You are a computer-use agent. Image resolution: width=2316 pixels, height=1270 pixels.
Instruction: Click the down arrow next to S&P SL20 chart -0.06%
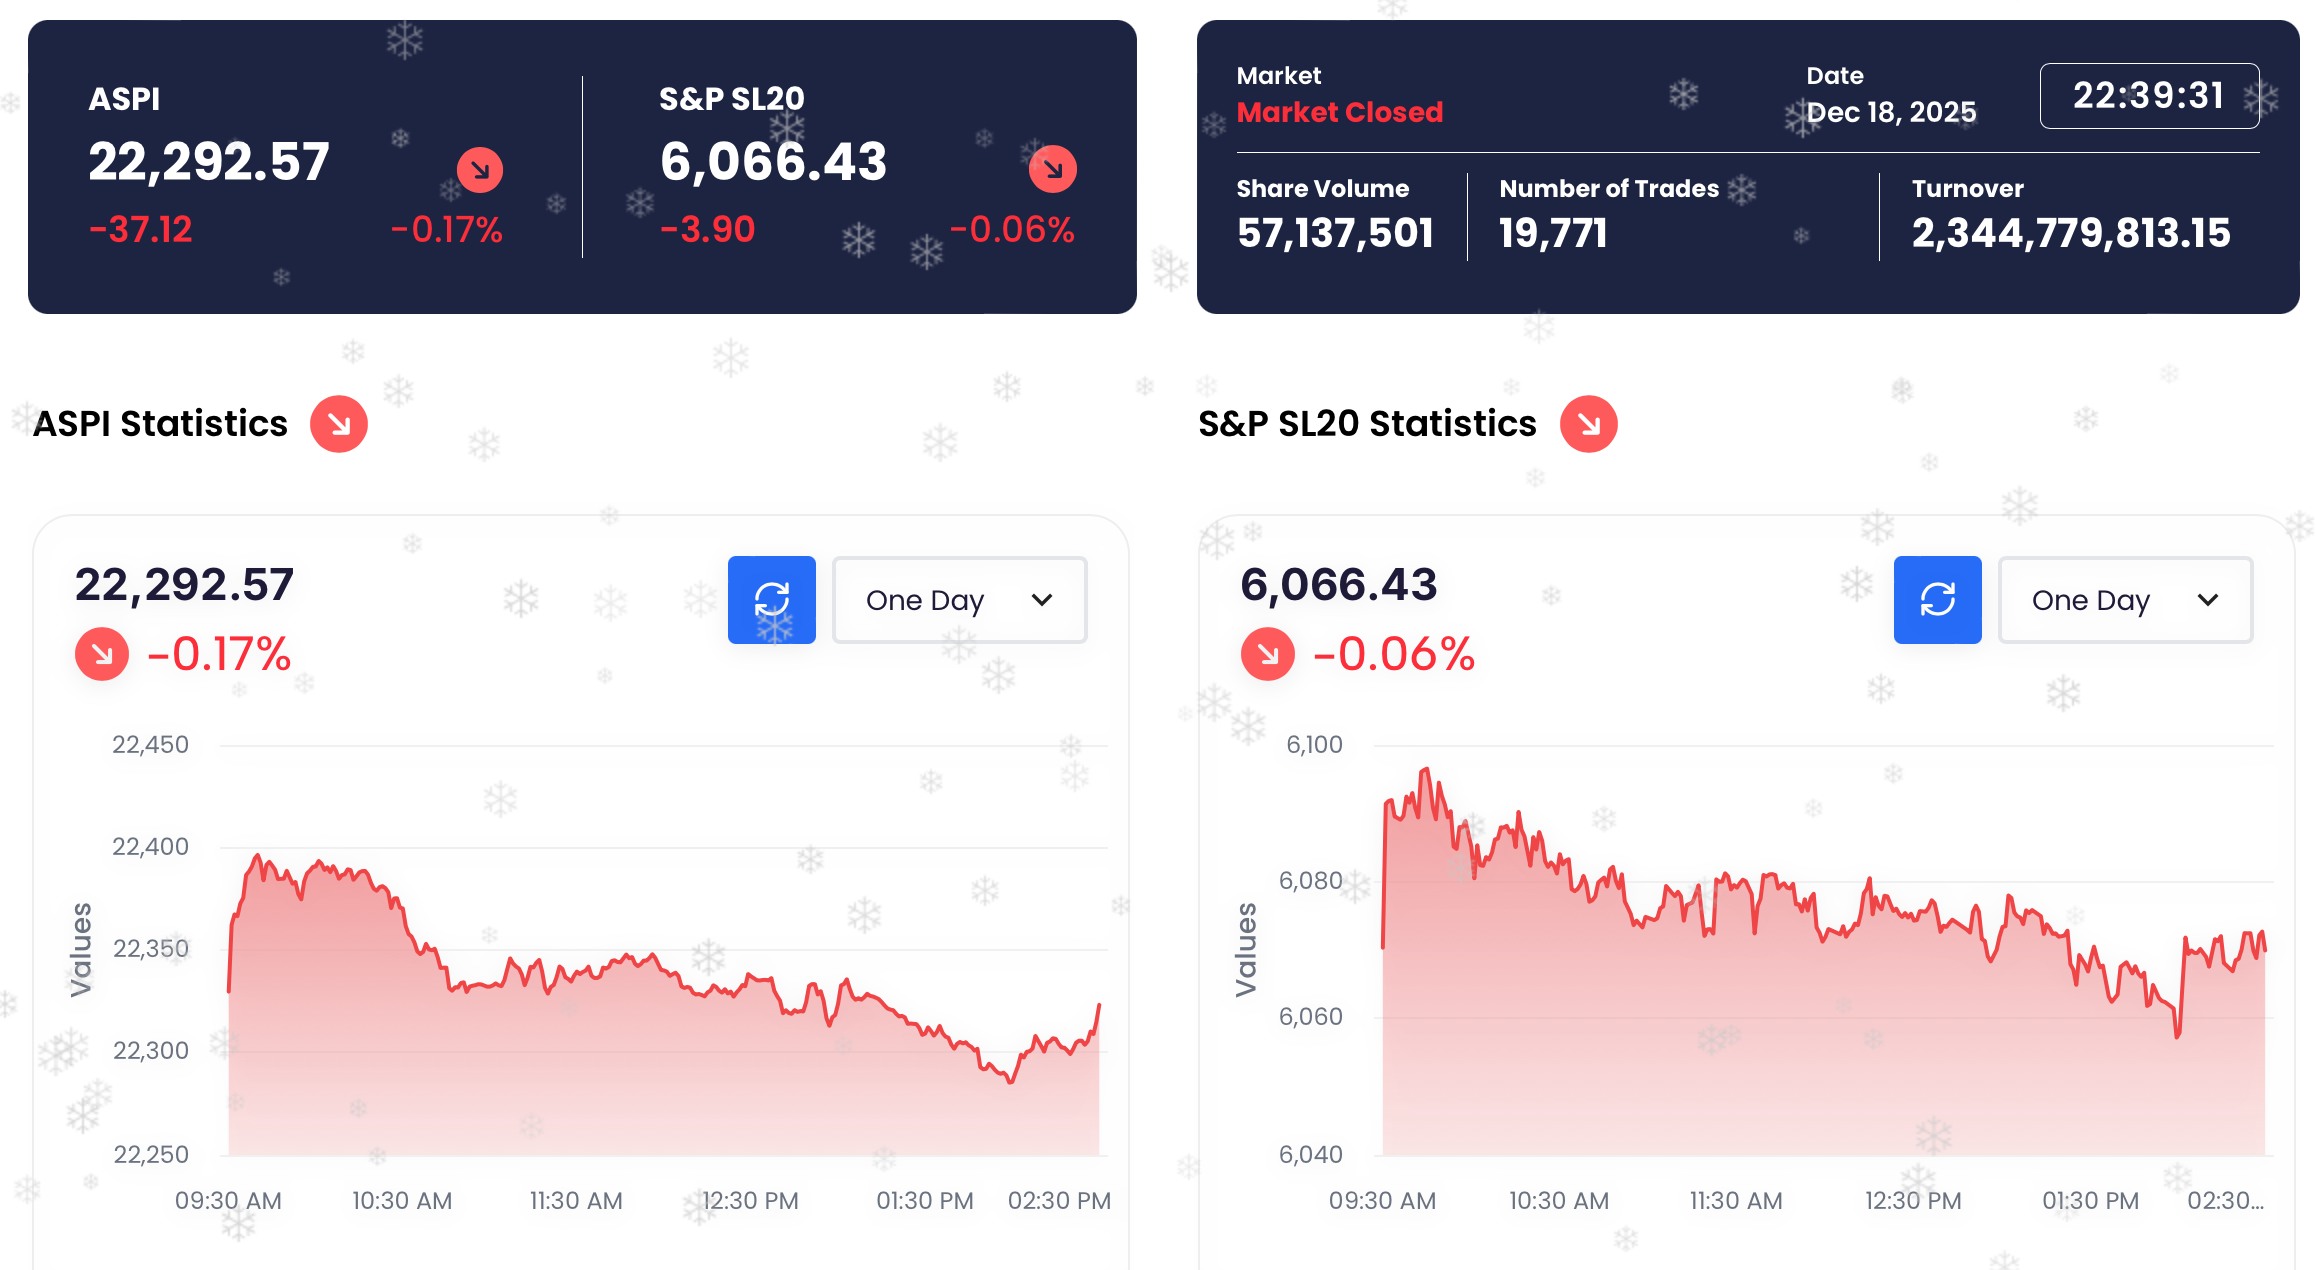click(x=1267, y=655)
